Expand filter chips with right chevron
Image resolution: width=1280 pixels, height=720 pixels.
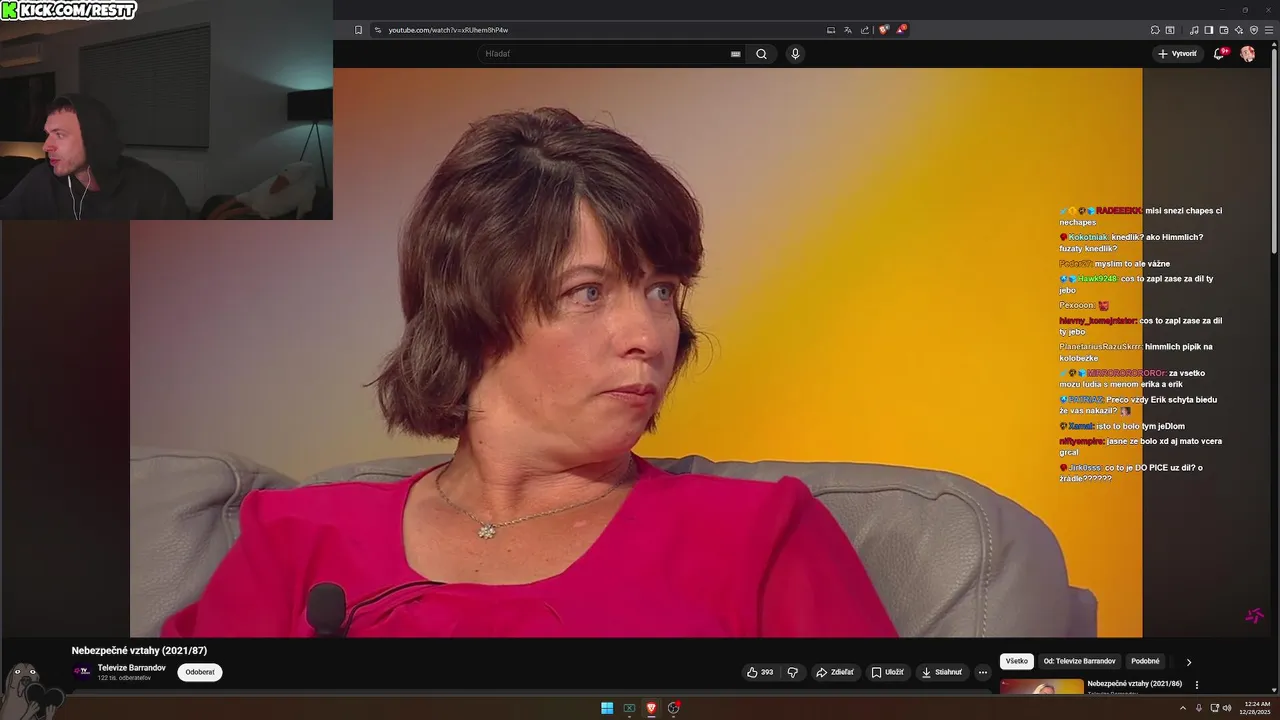pyautogui.click(x=1189, y=661)
